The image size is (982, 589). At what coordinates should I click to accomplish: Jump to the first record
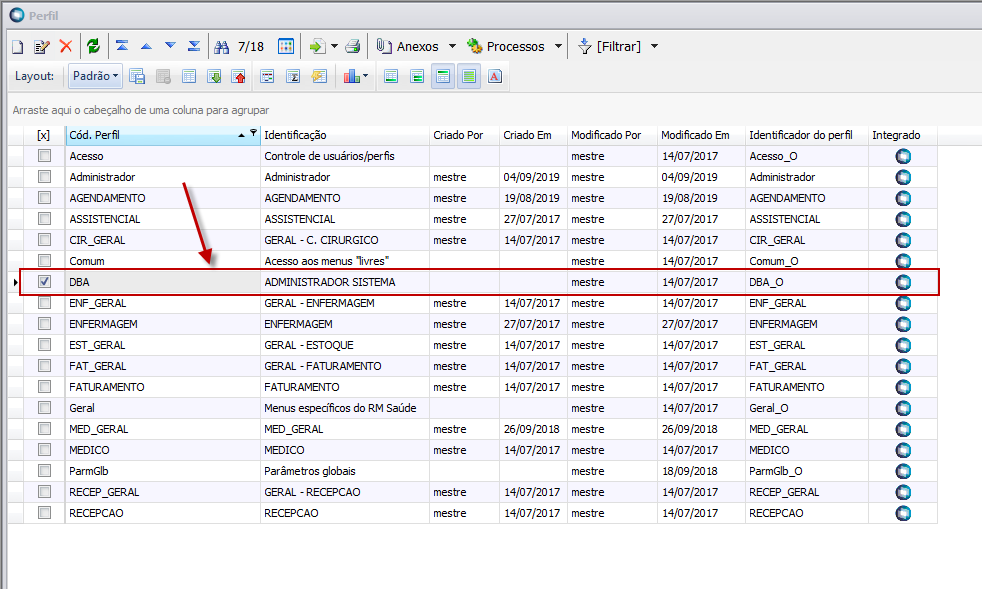122,46
